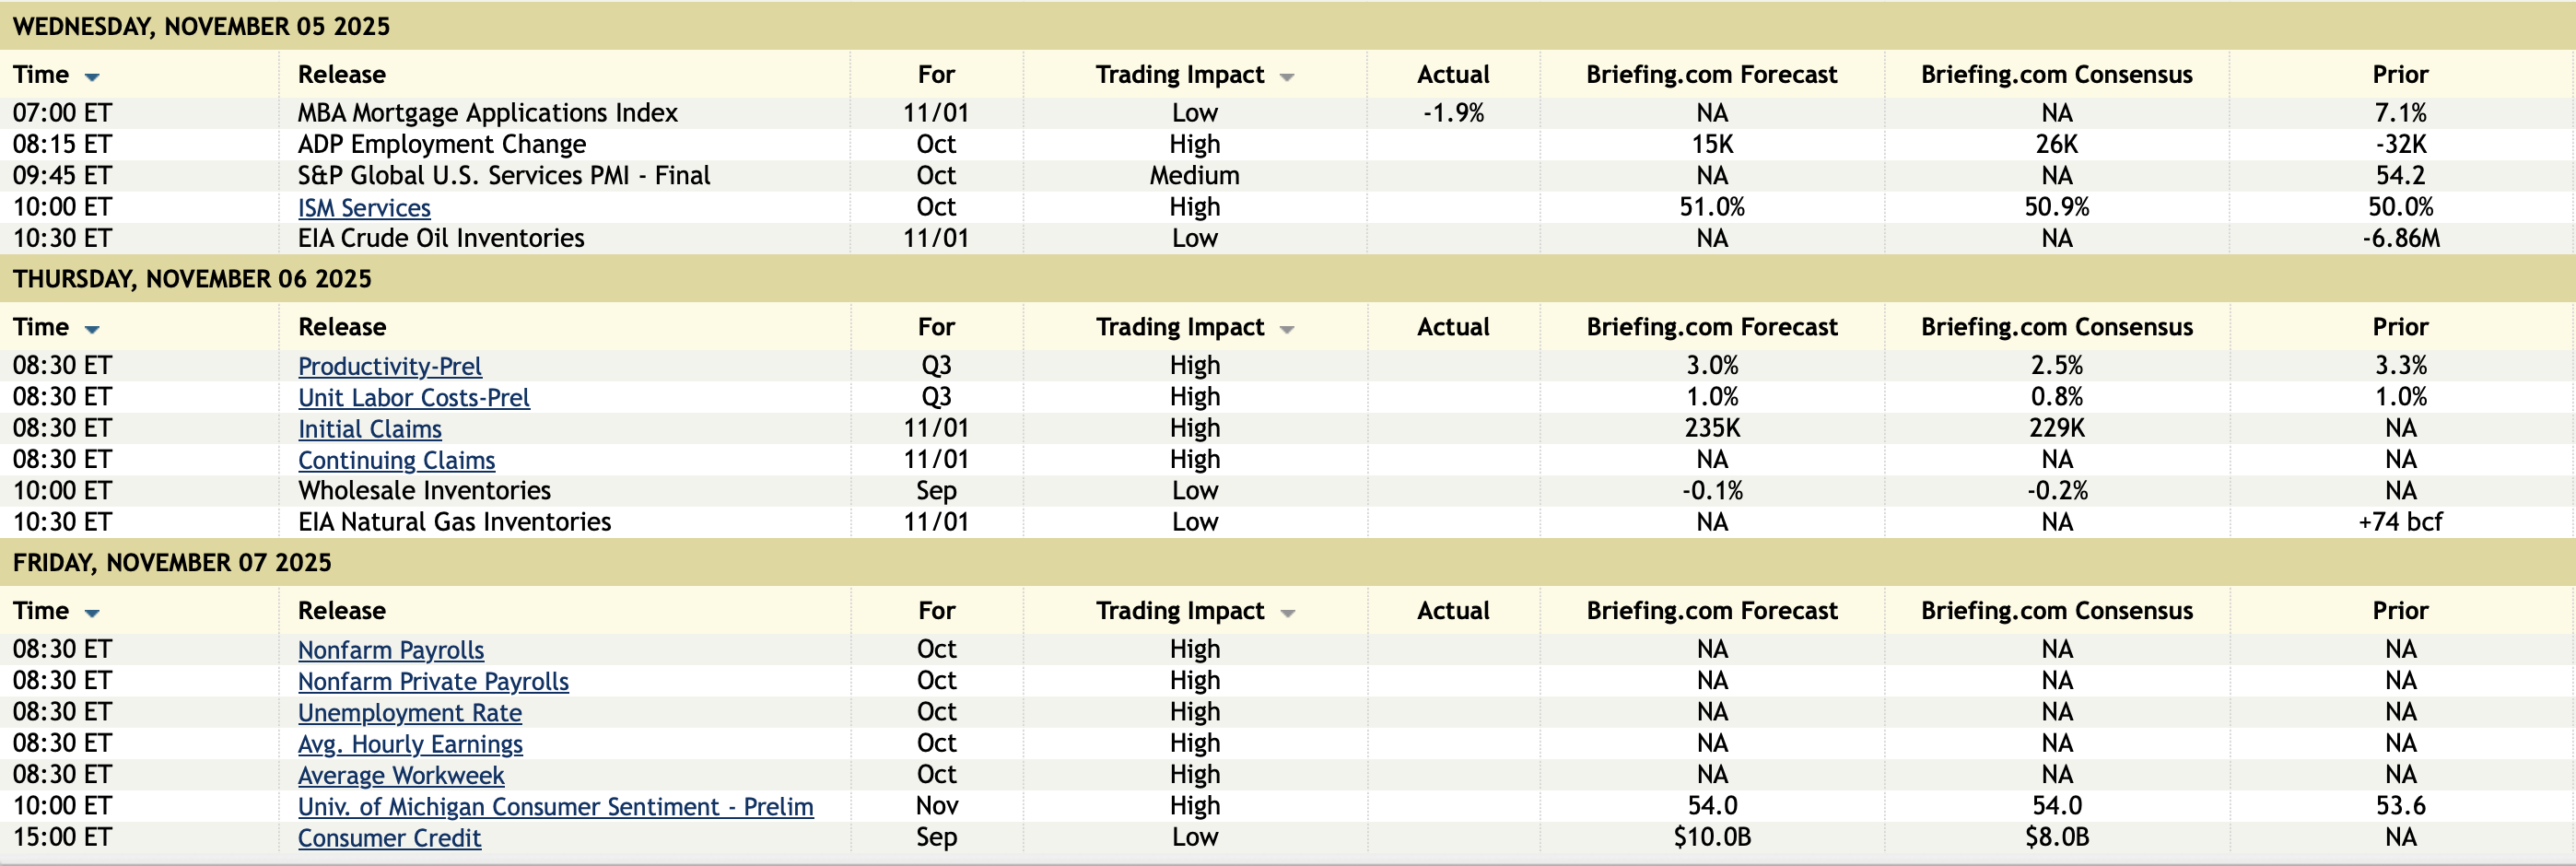The image size is (2576, 866).
Task: Open the Unemployment Rate link
Action: (x=409, y=713)
